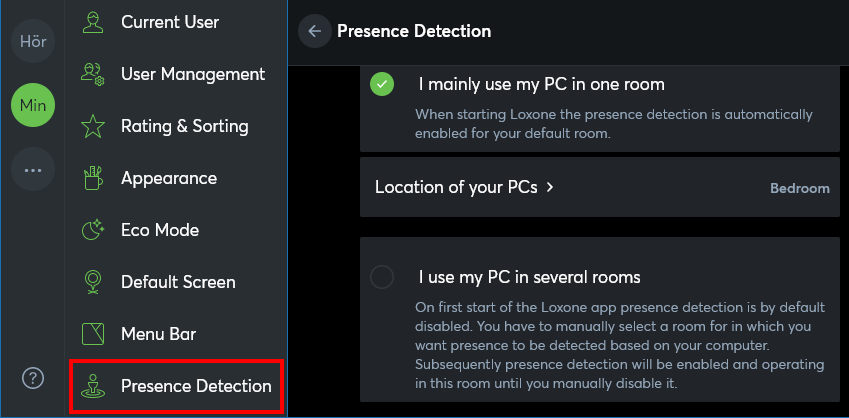Expand Location of your PCs chevron

(x=550, y=187)
